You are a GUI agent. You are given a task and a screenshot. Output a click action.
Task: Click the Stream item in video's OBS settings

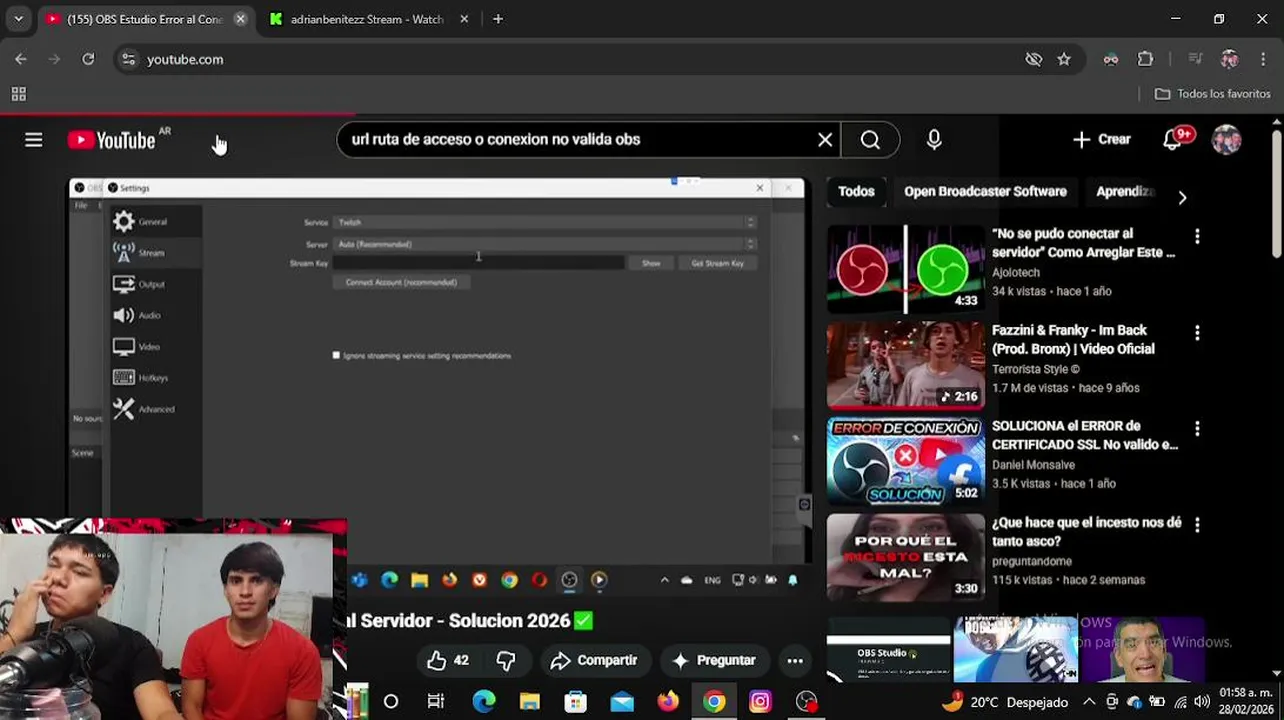156,253
